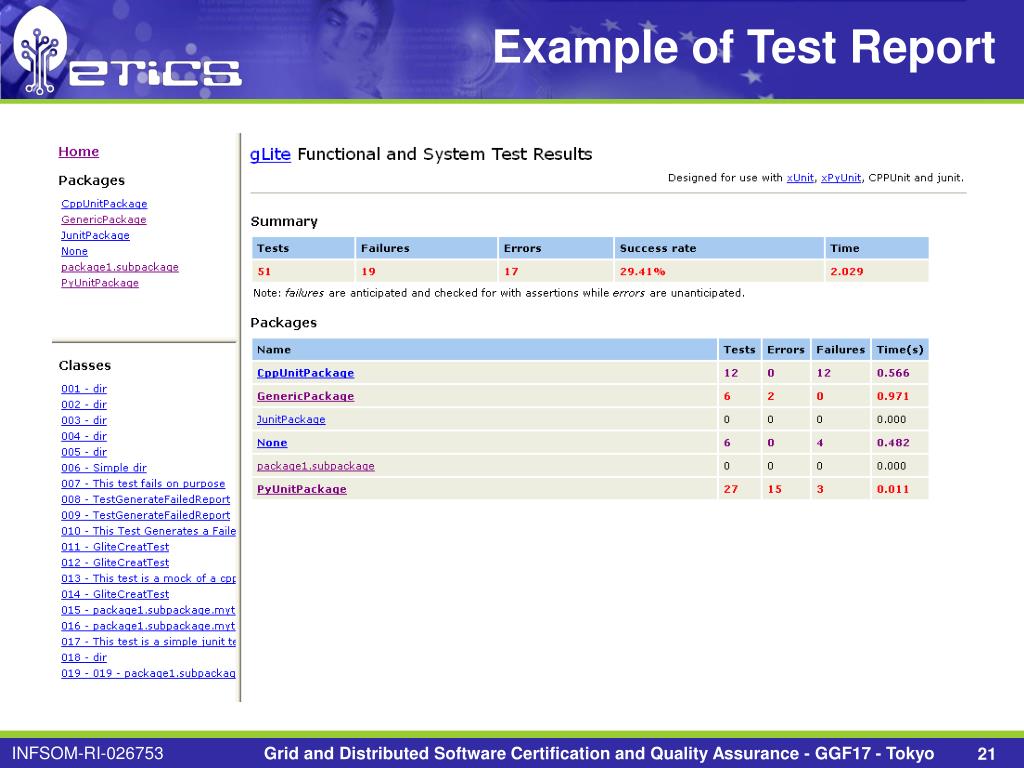This screenshot has width=1024, height=768.
Task: Open CppUnitPackage in the sidebar Packages list
Action: coord(104,204)
